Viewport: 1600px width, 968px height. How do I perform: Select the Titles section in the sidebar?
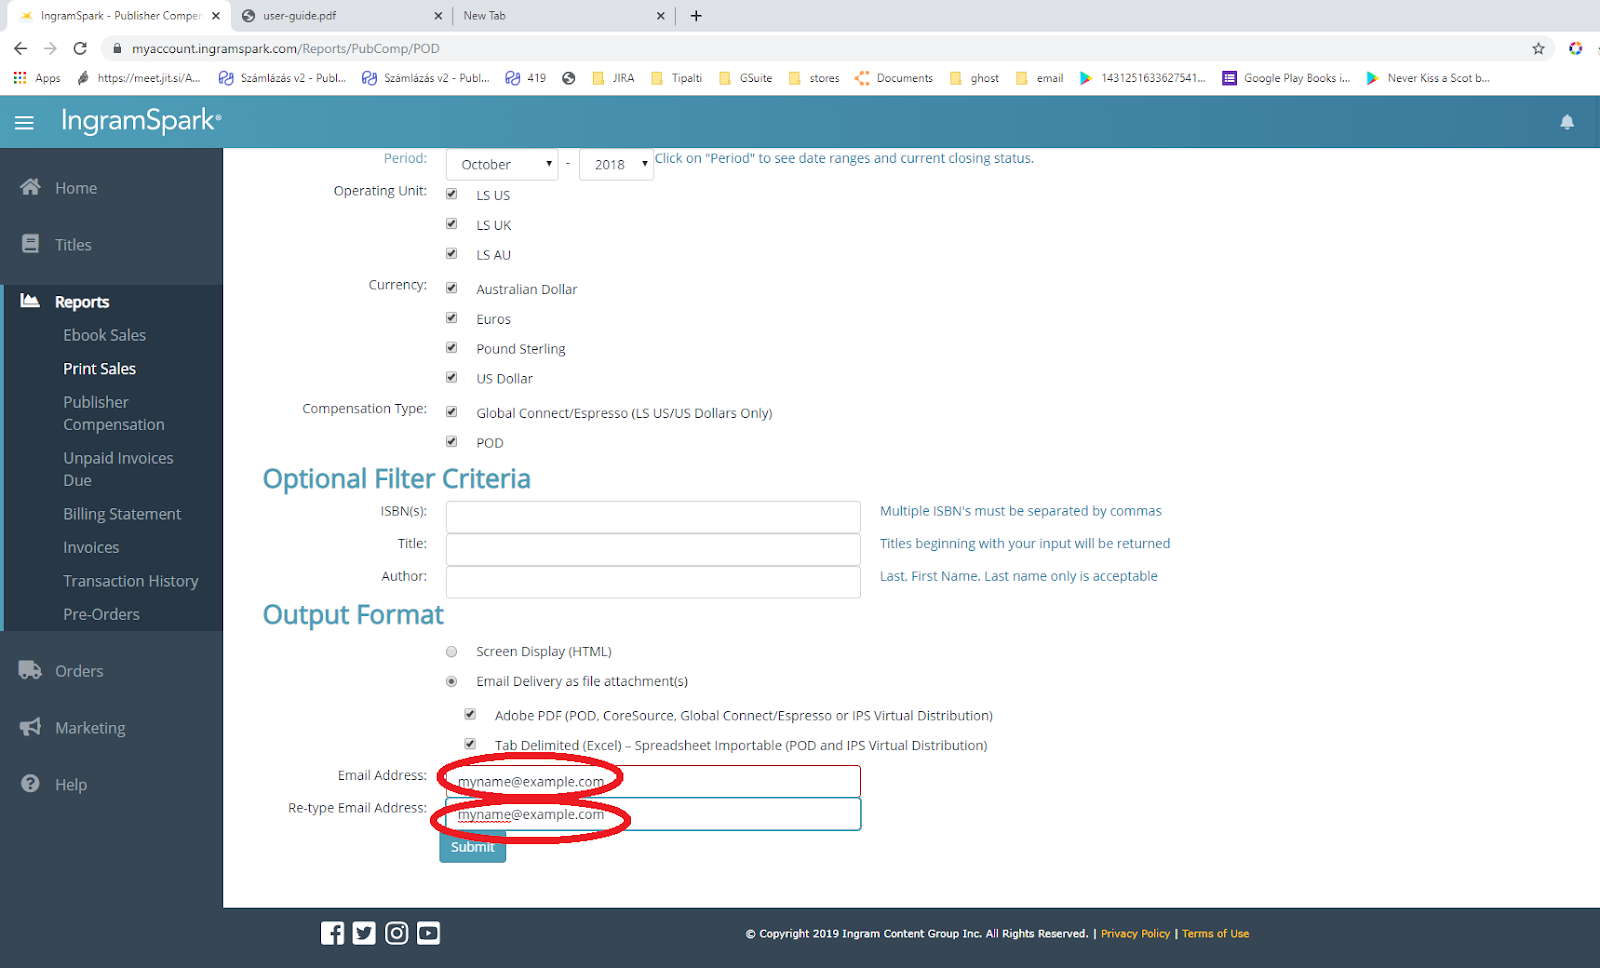tap(72, 244)
